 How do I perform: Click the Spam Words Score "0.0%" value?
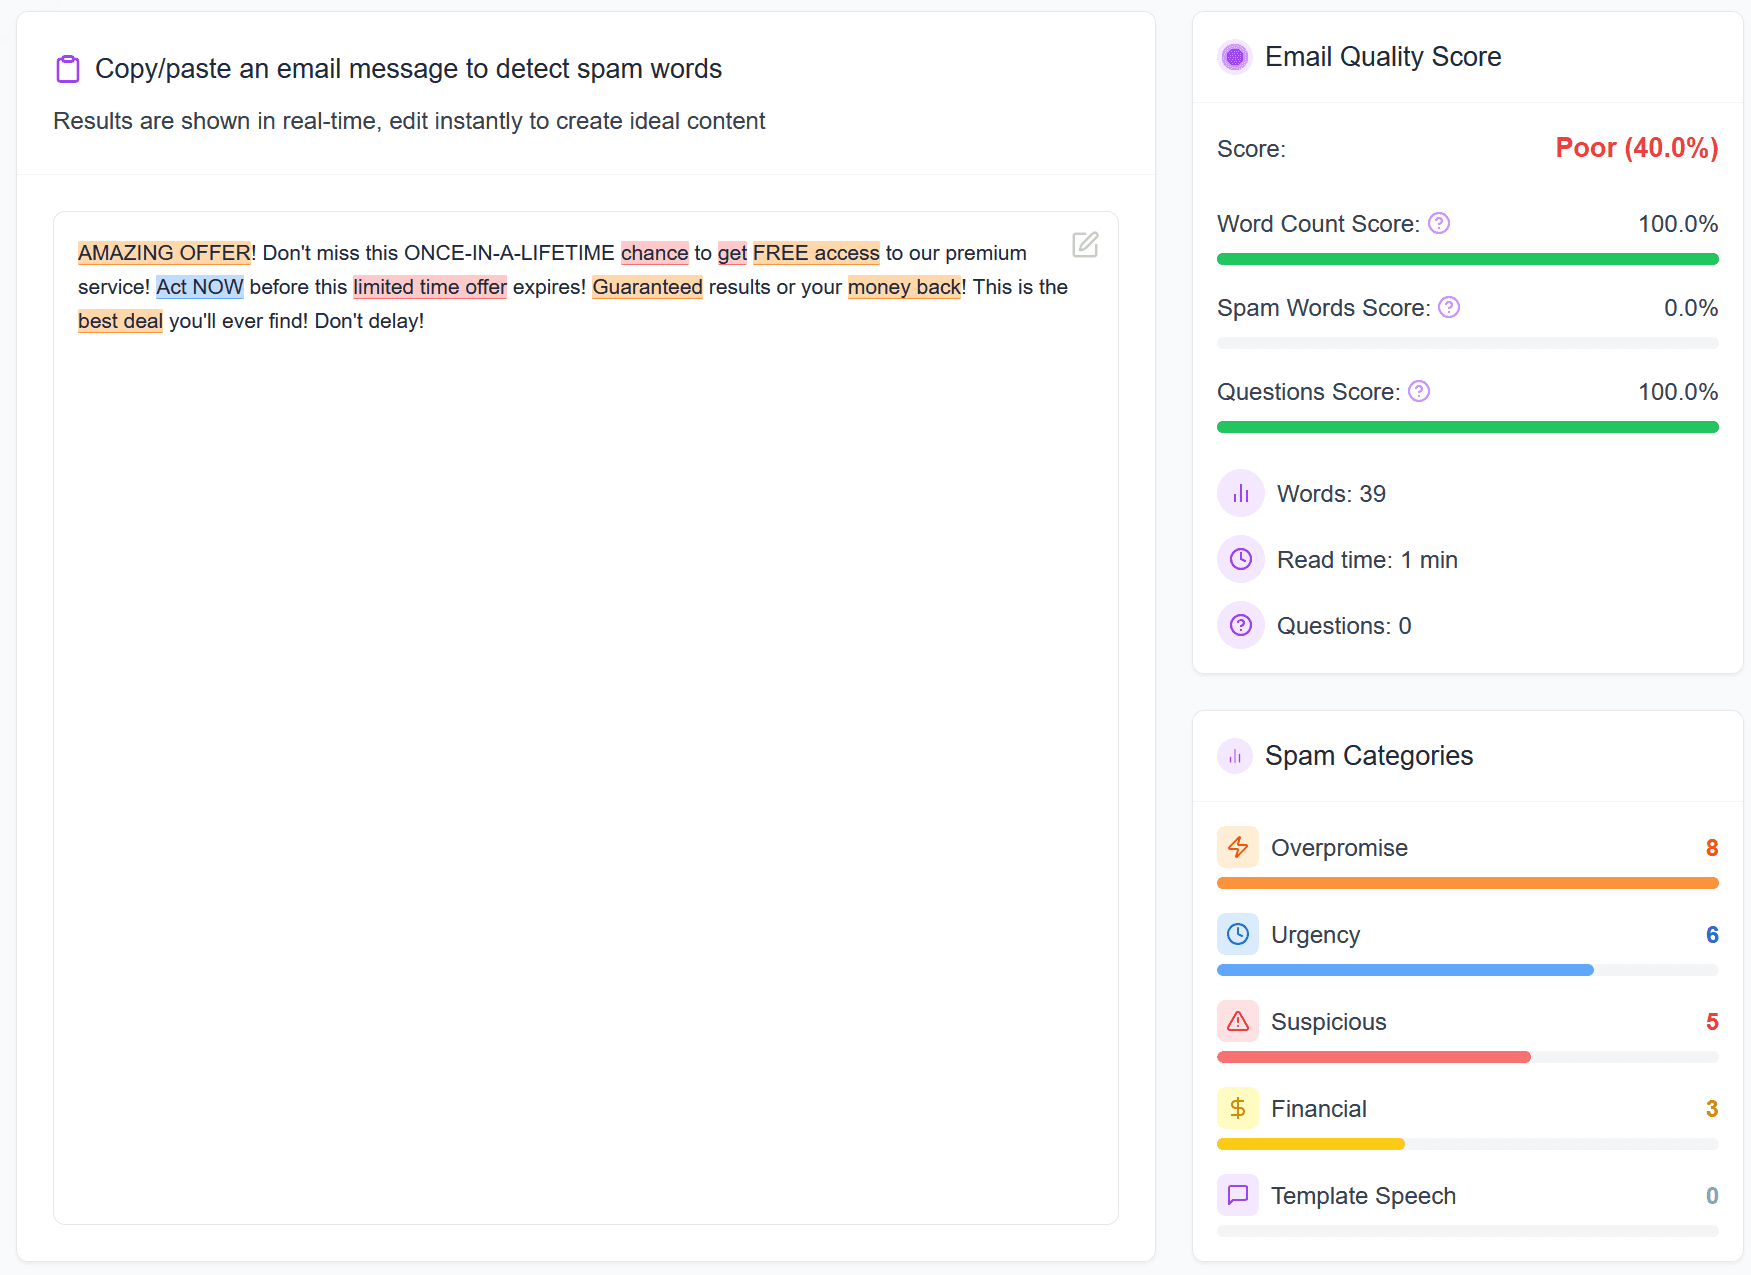point(1691,308)
